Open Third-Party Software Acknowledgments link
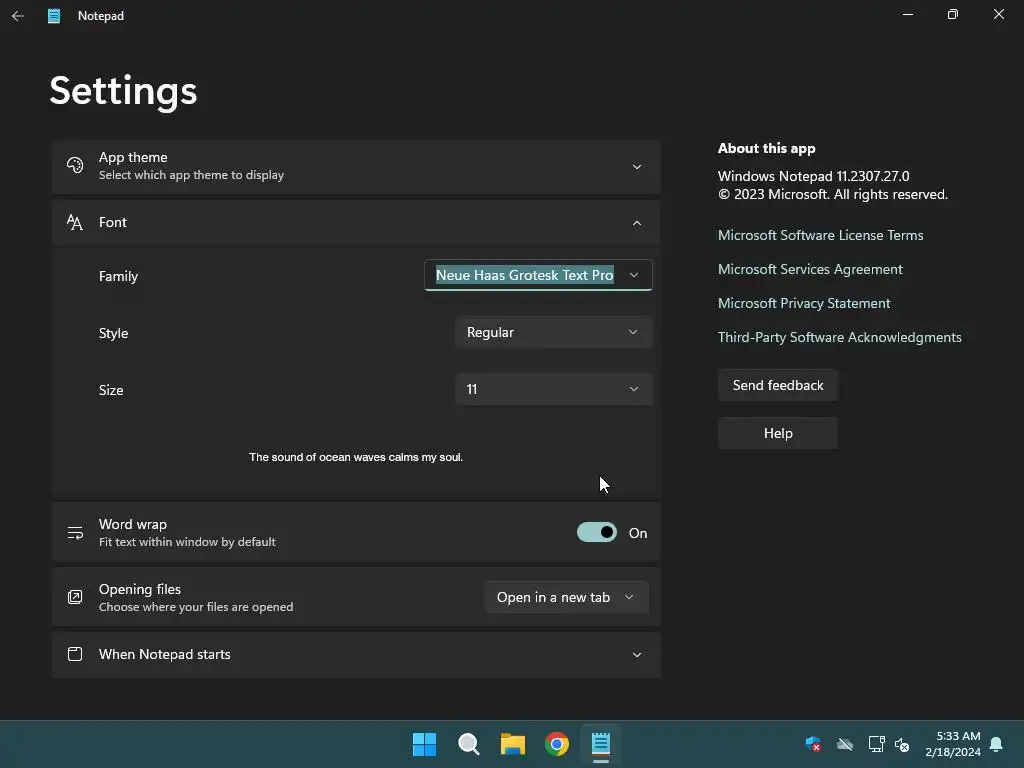Viewport: 1024px width, 768px height. 839,337
